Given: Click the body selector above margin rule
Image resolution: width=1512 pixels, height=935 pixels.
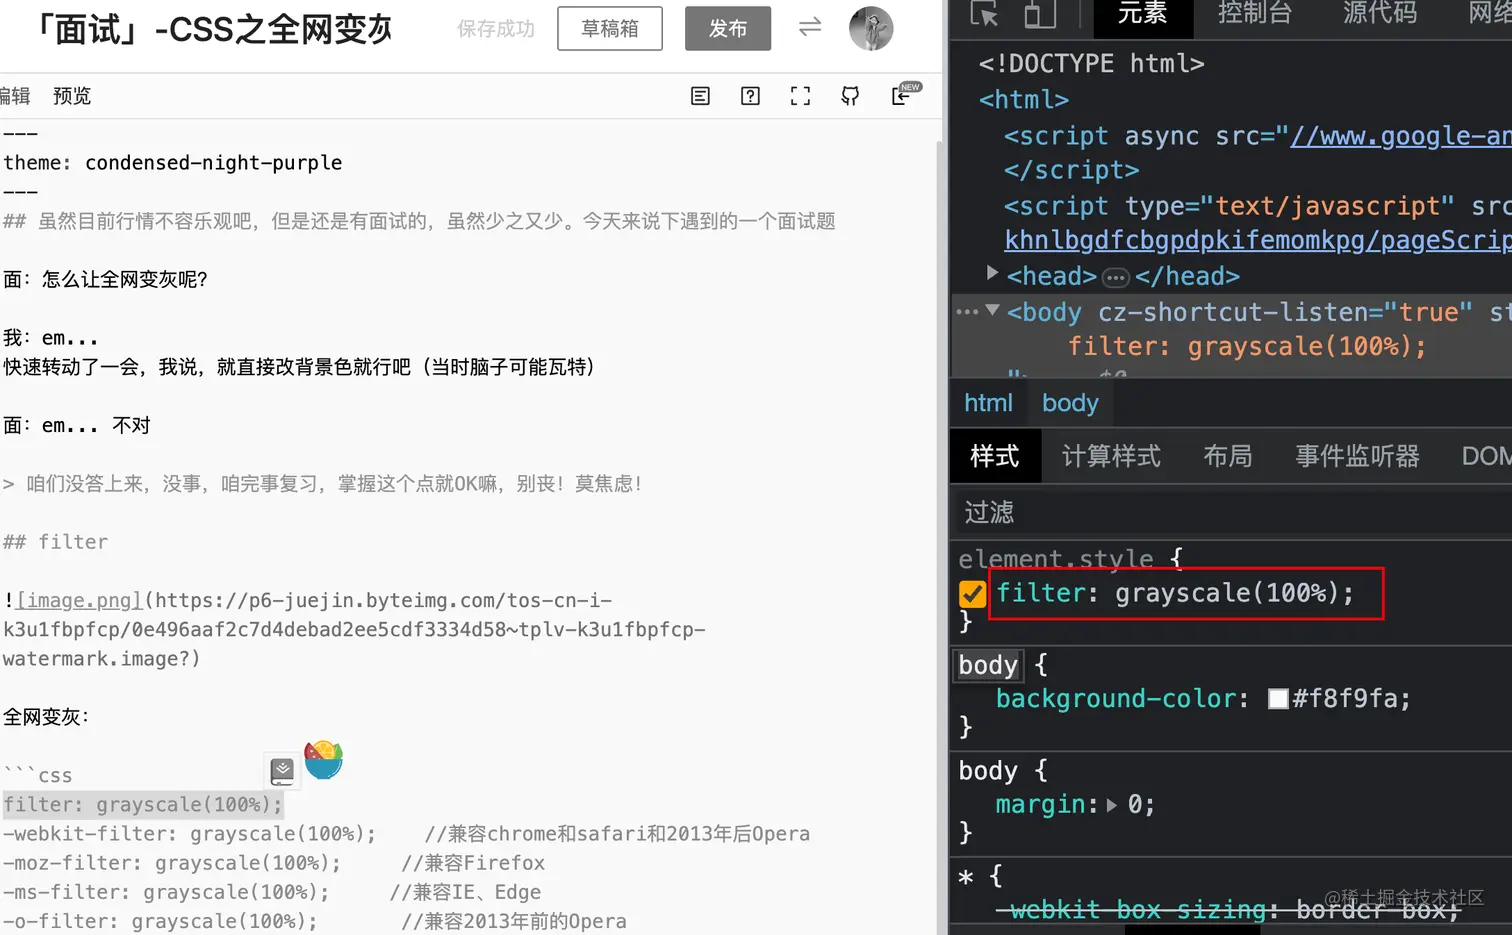Looking at the screenshot, I should pos(988,771).
